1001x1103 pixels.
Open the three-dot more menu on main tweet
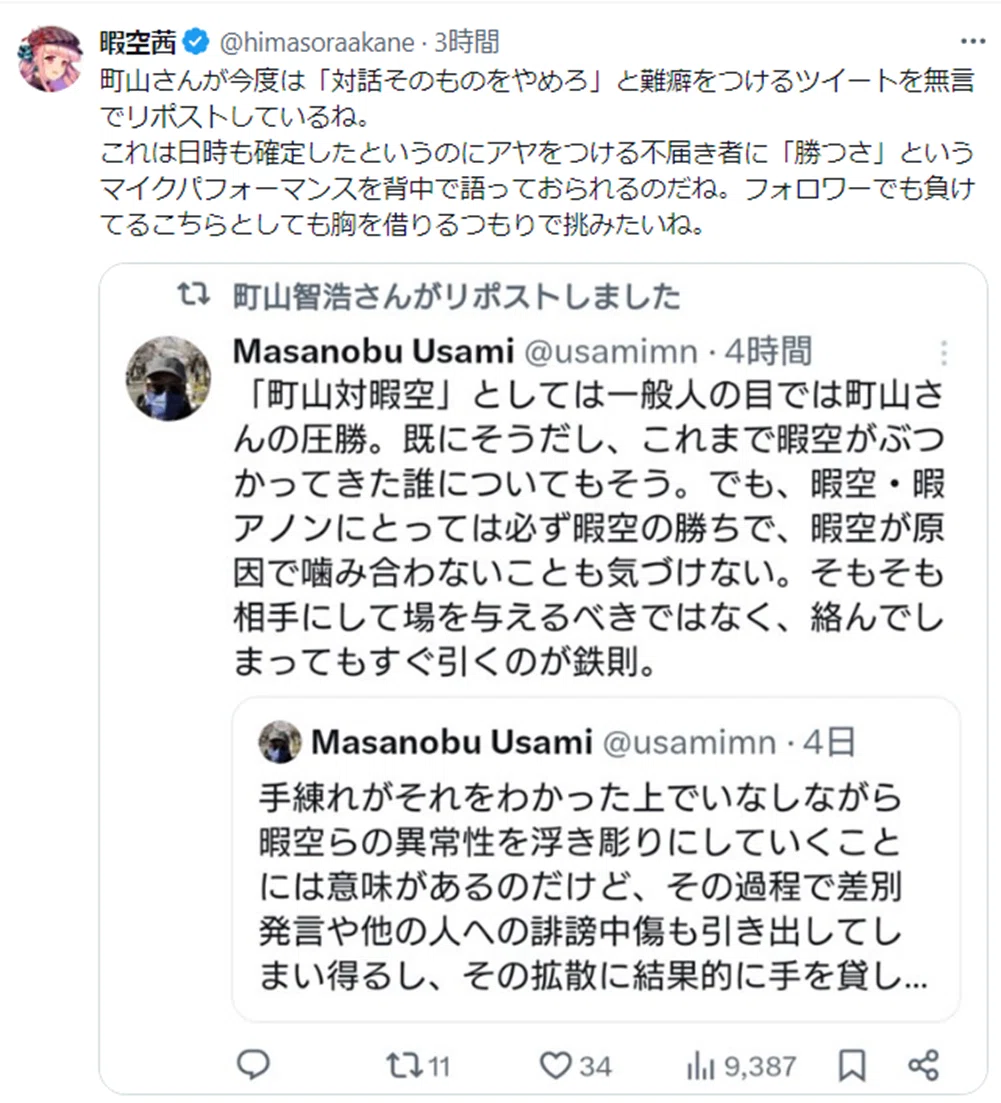973,41
